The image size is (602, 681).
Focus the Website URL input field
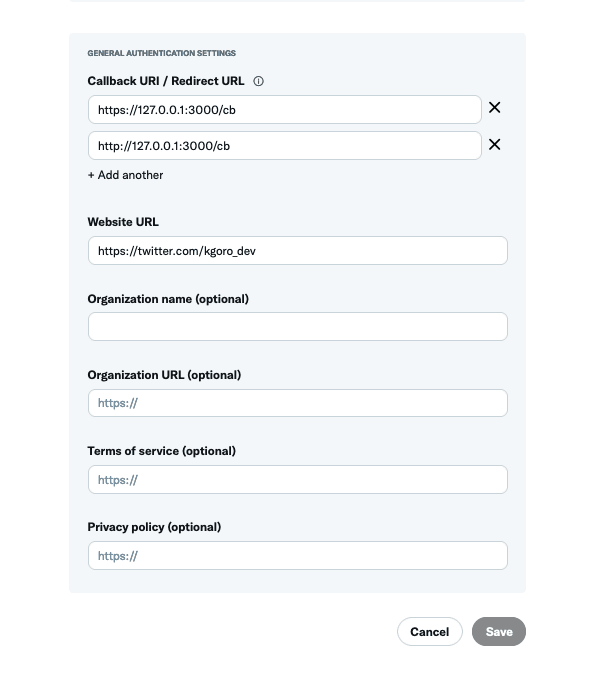(298, 251)
